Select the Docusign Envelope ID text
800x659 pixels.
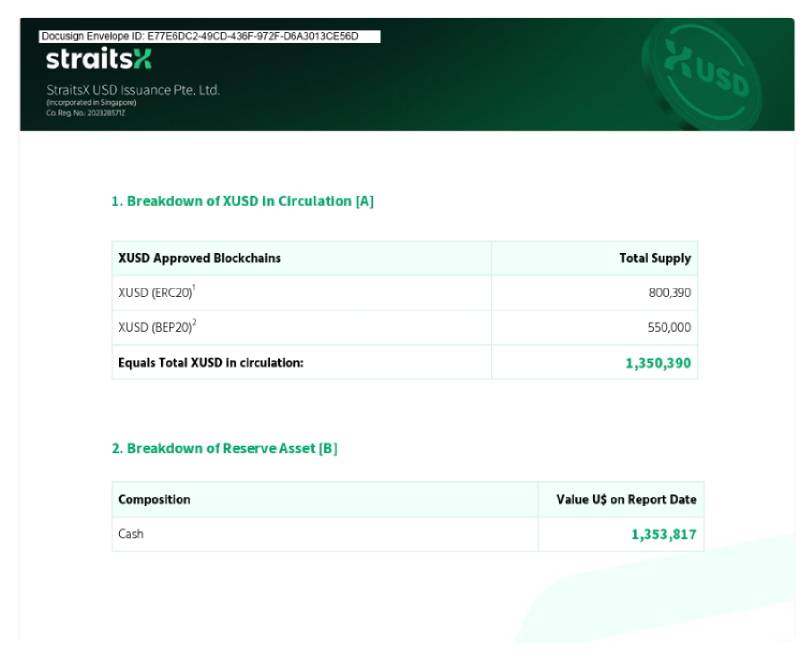pos(200,36)
